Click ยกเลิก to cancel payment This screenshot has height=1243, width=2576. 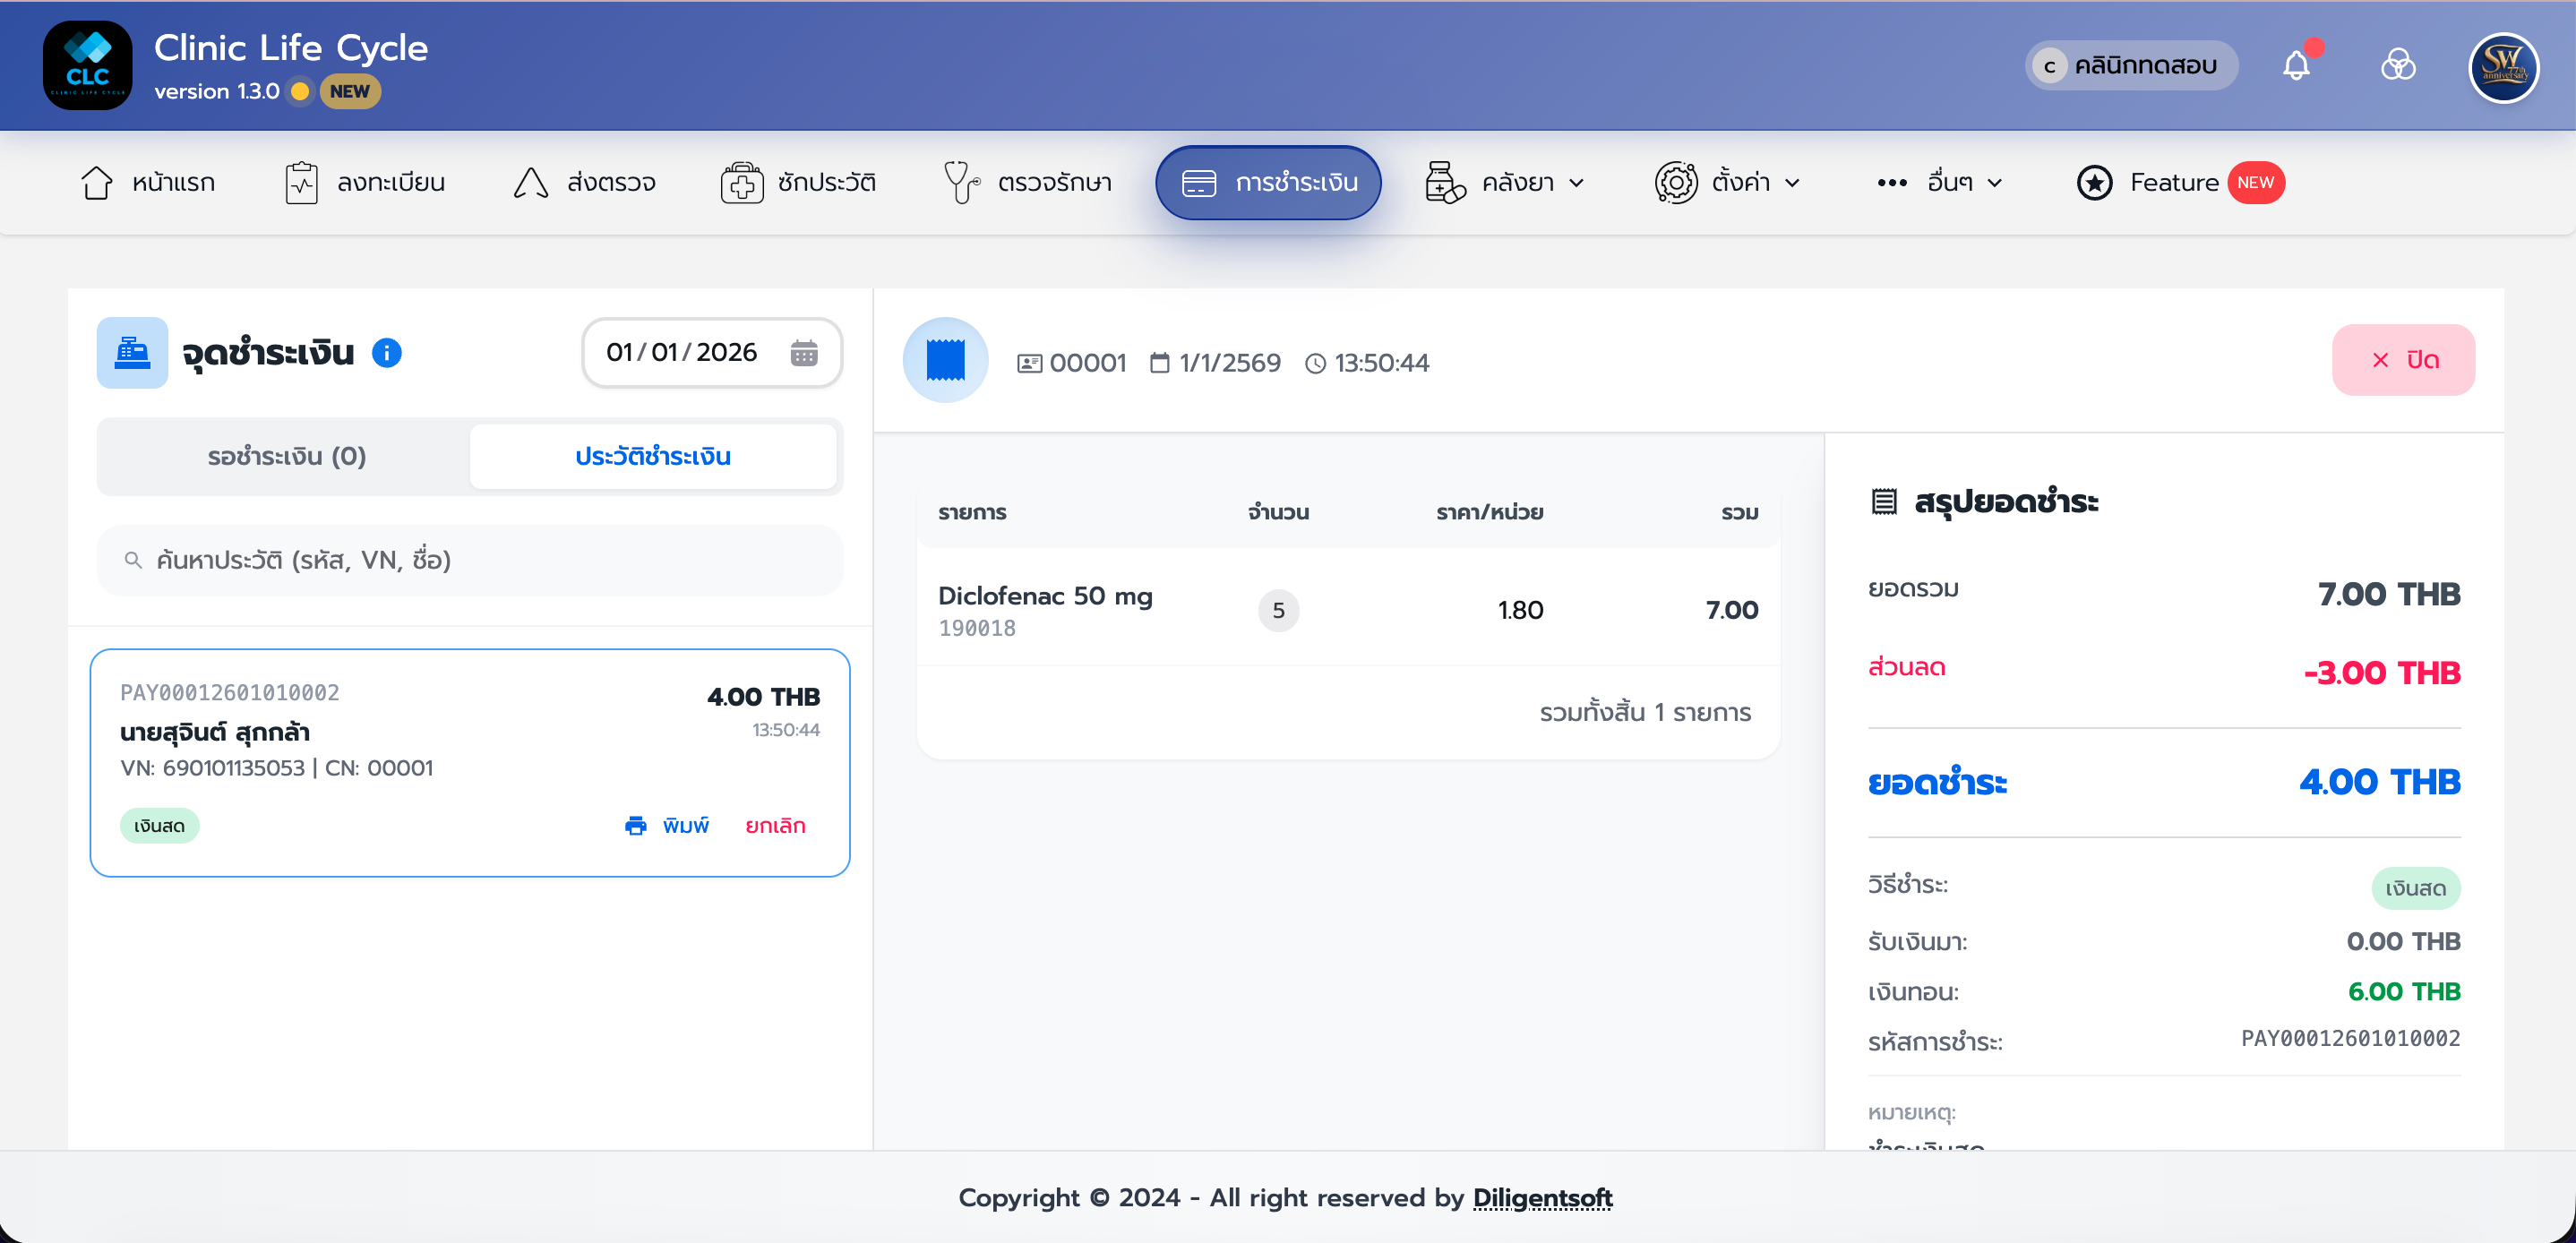coord(775,826)
